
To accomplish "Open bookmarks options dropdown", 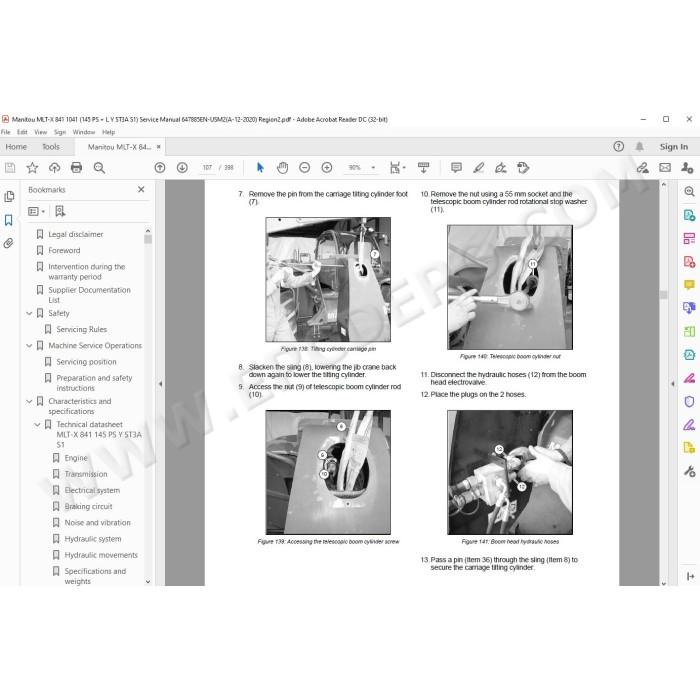I will pos(37,211).
